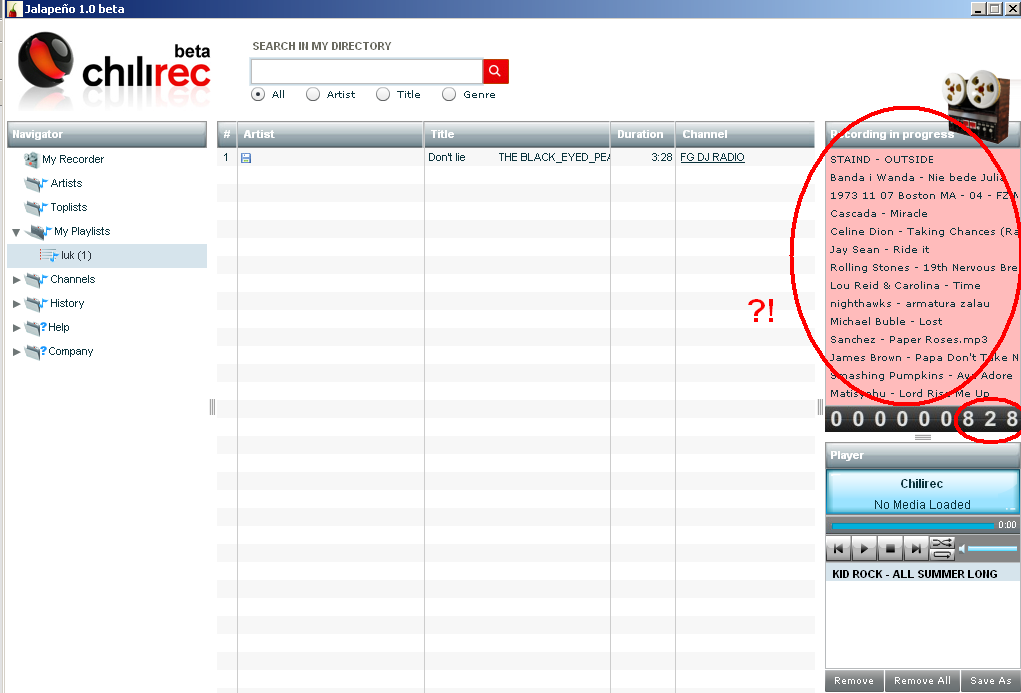Click the save disk icon in row 1
This screenshot has height=693, width=1021.
(x=246, y=158)
